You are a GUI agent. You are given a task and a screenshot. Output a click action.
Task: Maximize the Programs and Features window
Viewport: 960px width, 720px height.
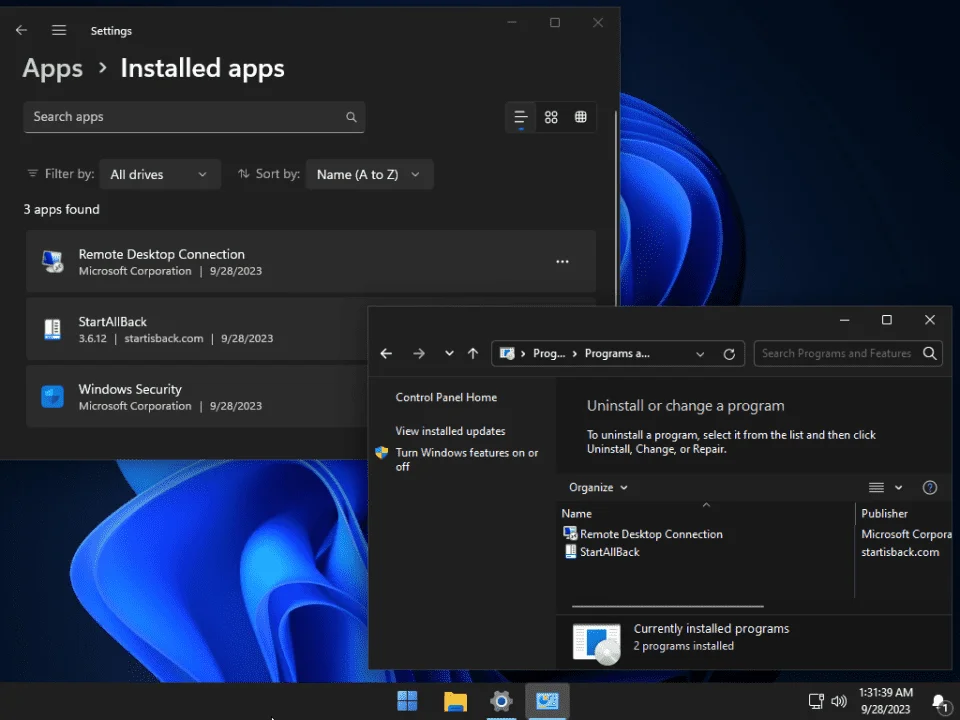(x=887, y=320)
